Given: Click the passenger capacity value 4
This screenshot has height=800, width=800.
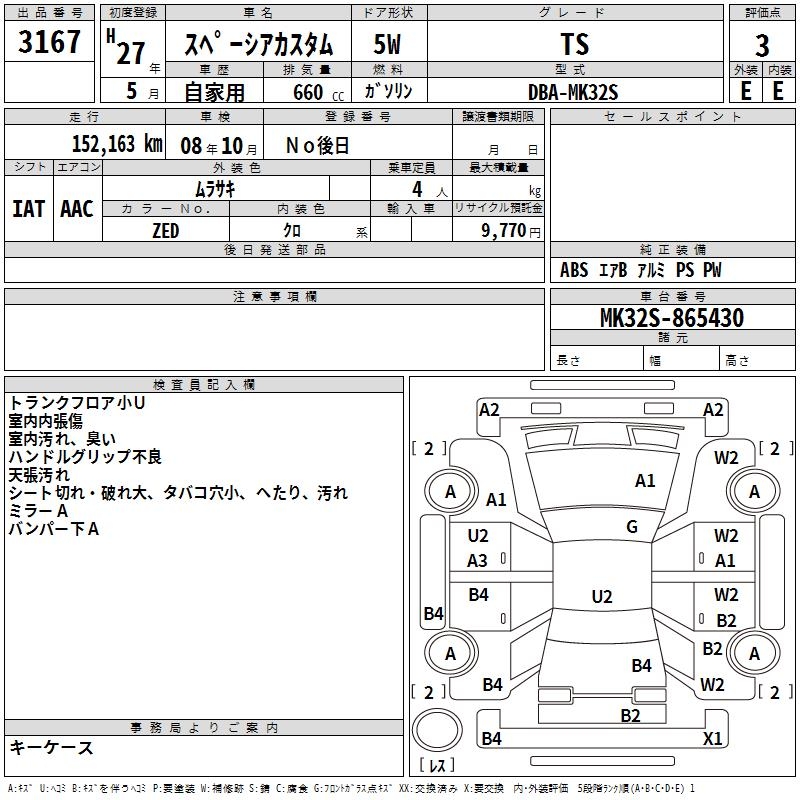Looking at the screenshot, I should tap(417, 190).
